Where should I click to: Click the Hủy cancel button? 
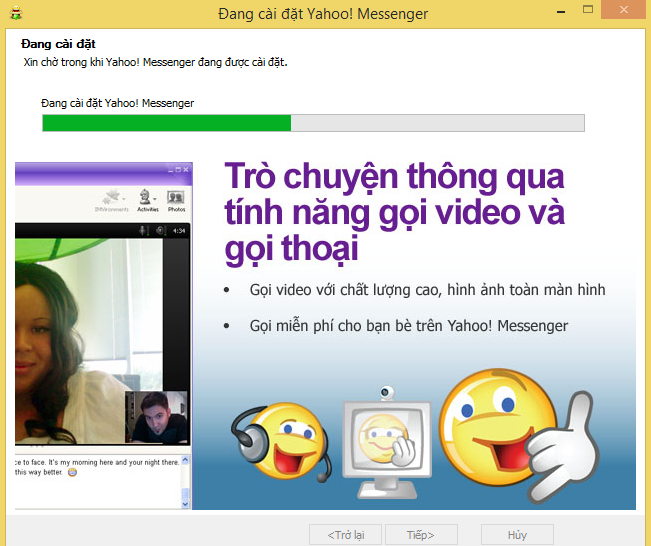pyautogui.click(x=517, y=535)
